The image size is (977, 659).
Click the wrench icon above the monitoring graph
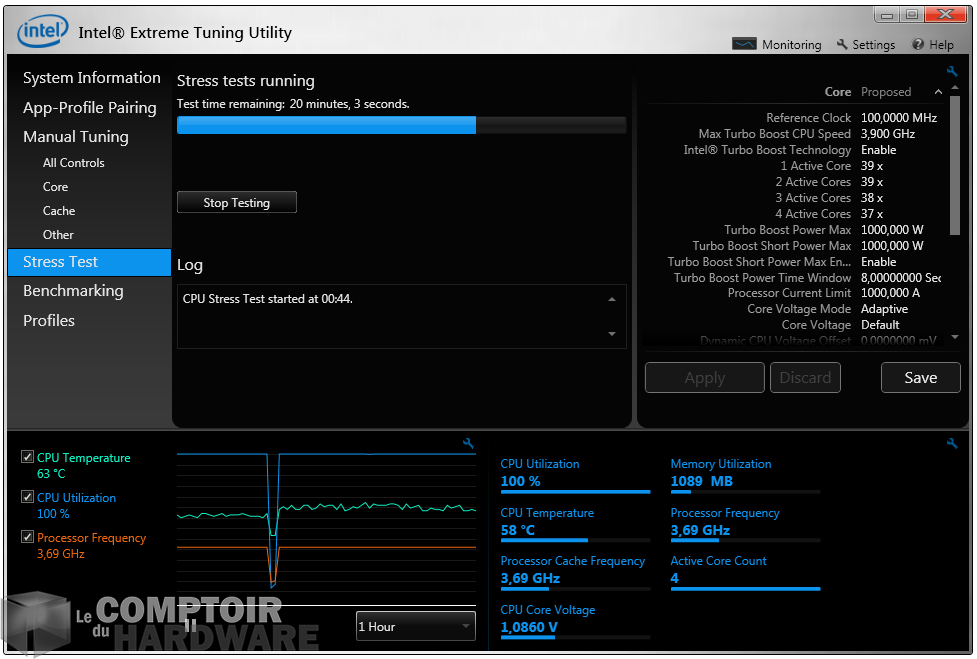point(468,443)
